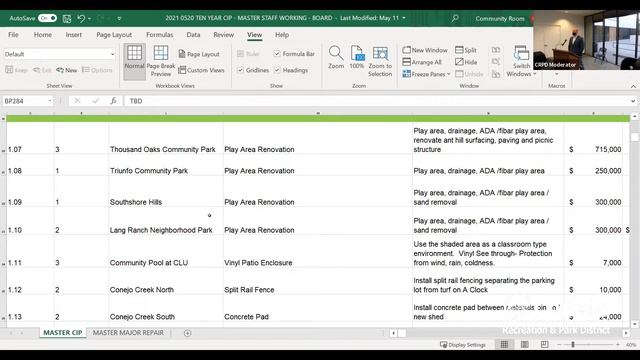The height and width of the screenshot is (360, 640).
Task: Open the search magnifier in the title bar
Action: [x=455, y=18]
